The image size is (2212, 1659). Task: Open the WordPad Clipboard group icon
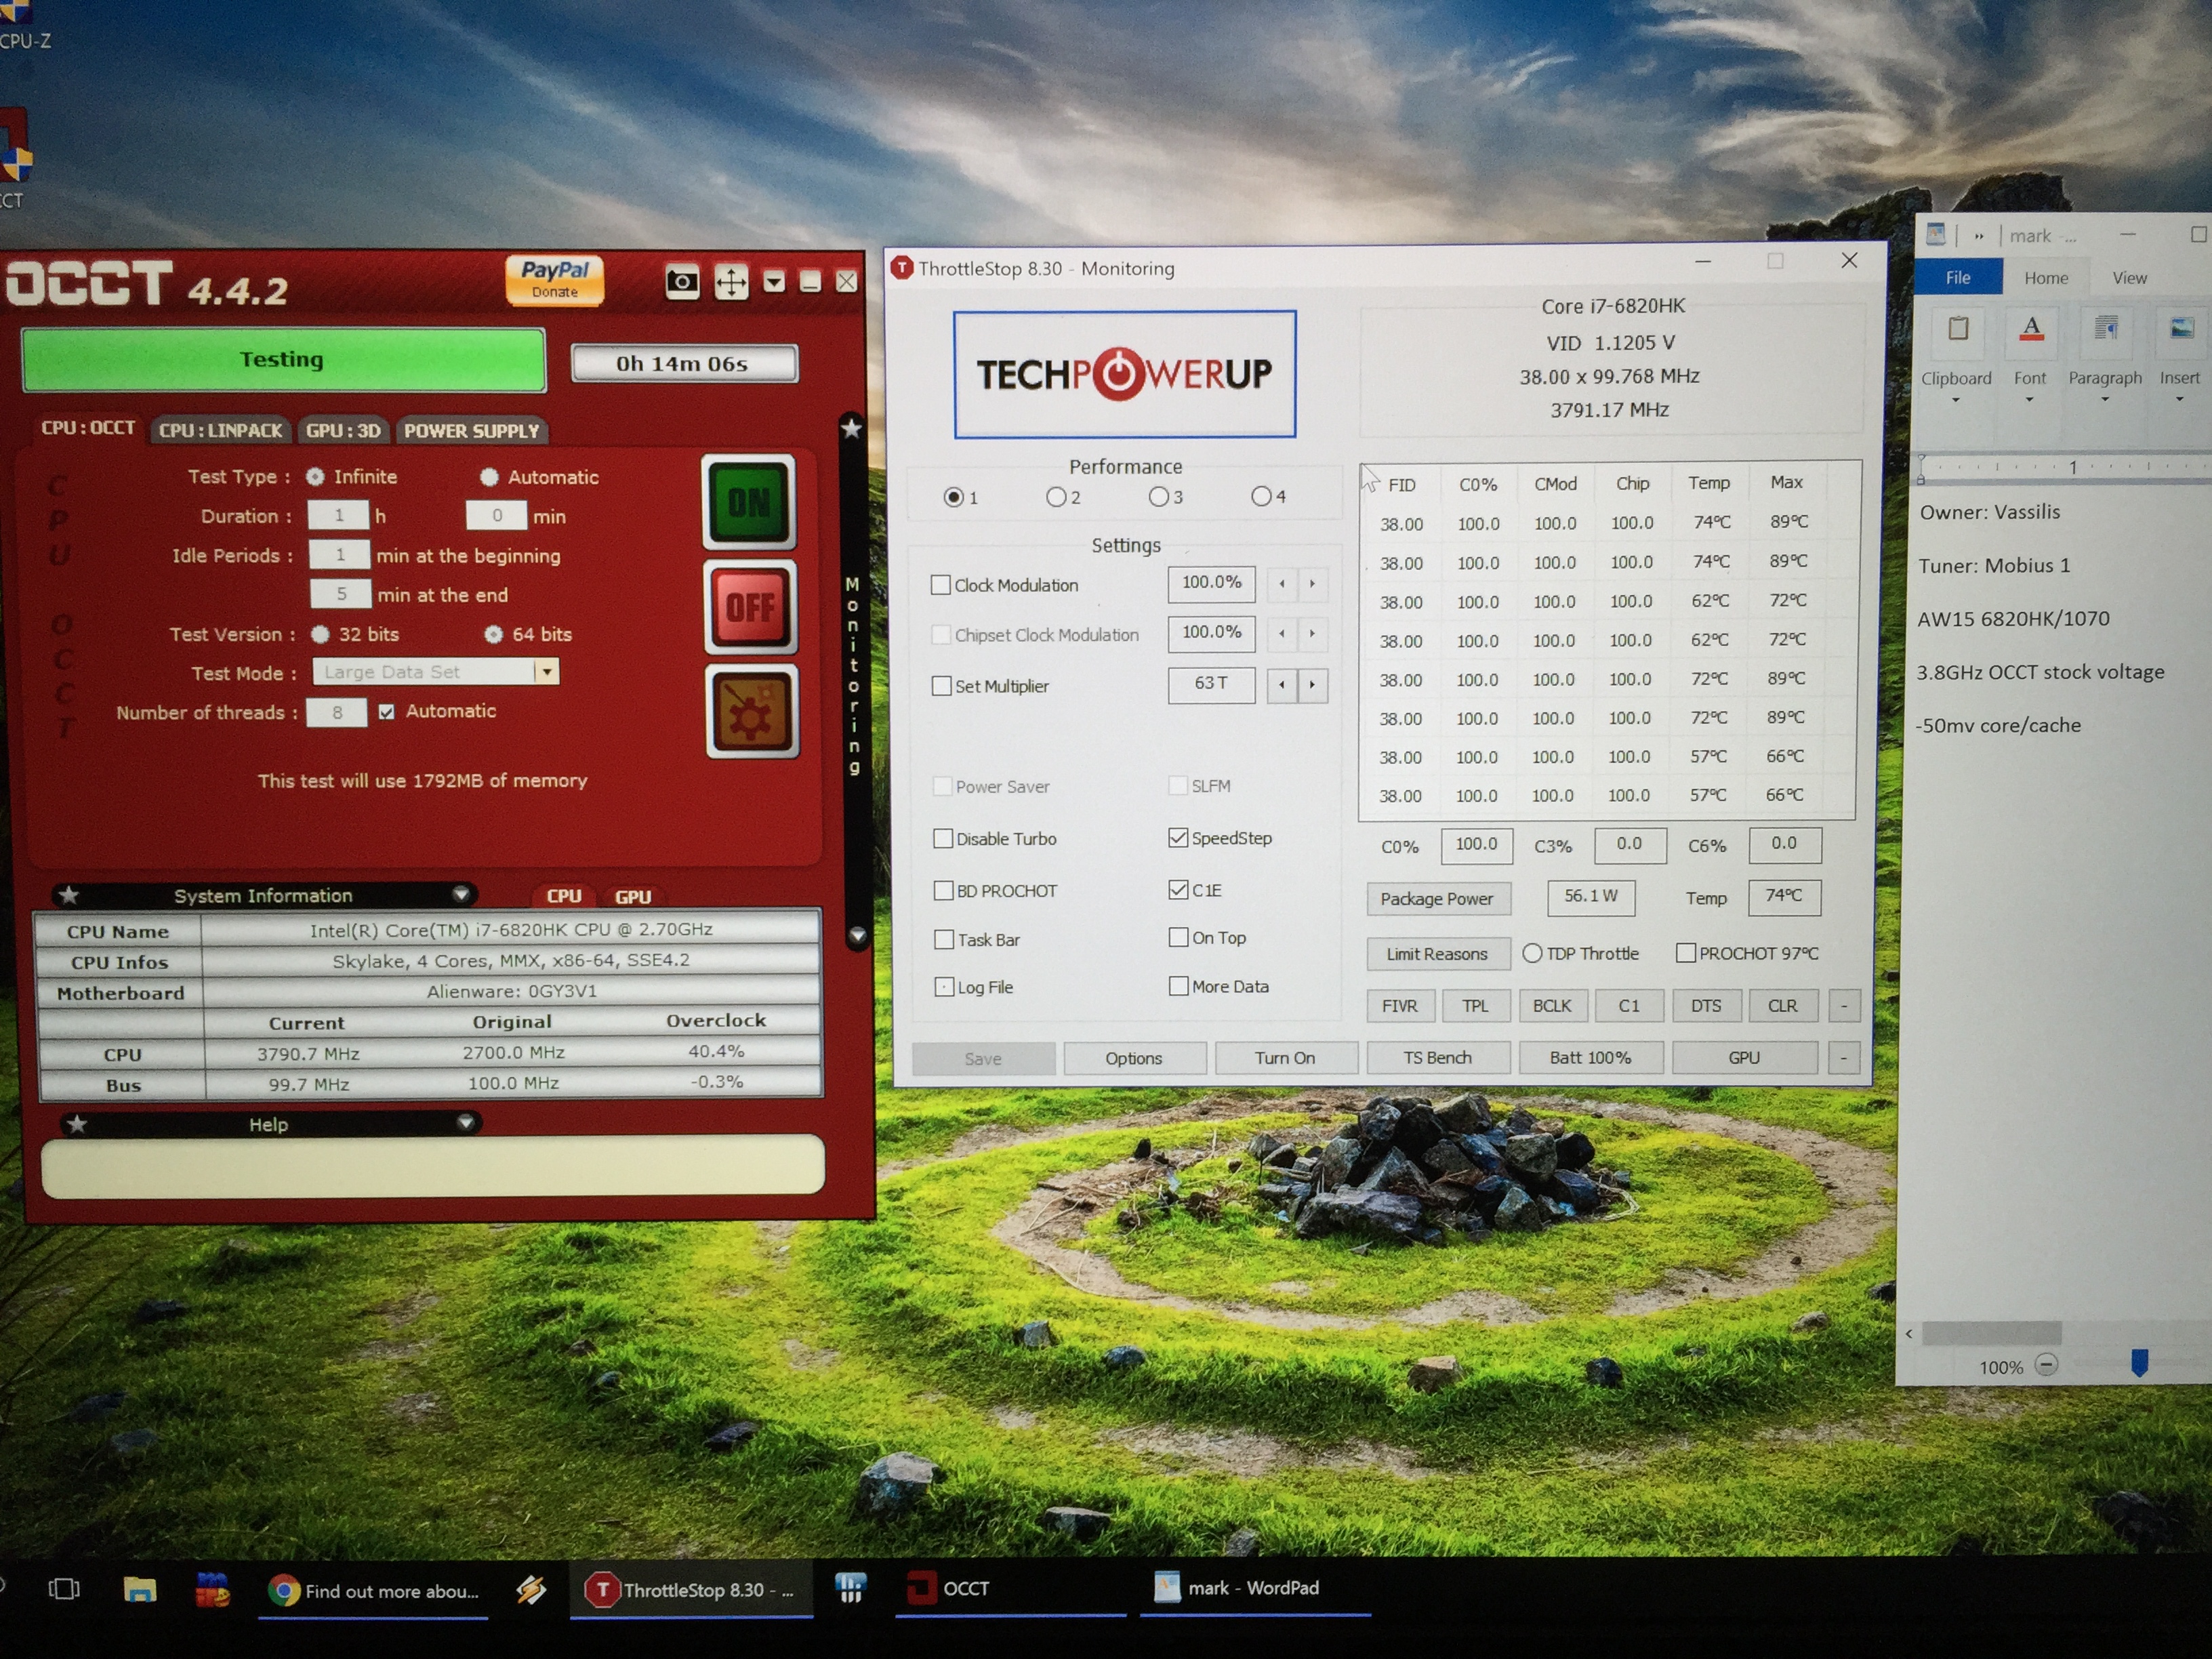tap(1957, 331)
